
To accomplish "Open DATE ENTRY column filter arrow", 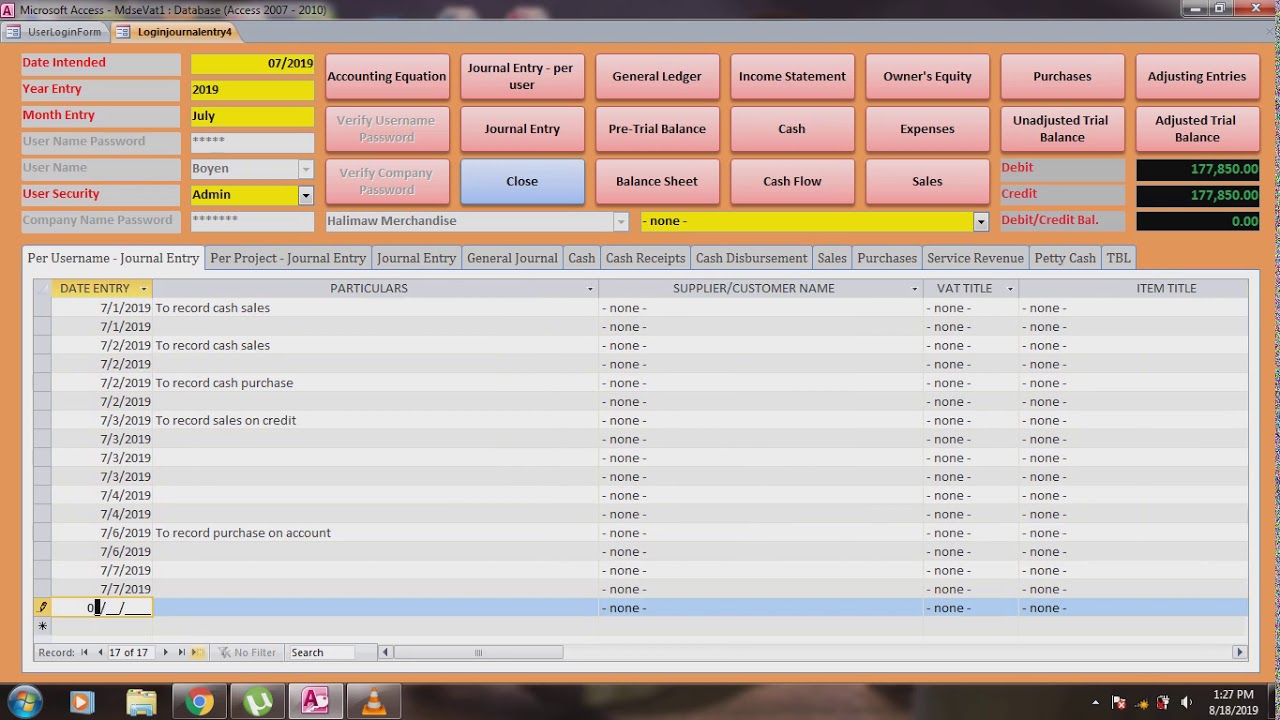I will click(x=144, y=289).
